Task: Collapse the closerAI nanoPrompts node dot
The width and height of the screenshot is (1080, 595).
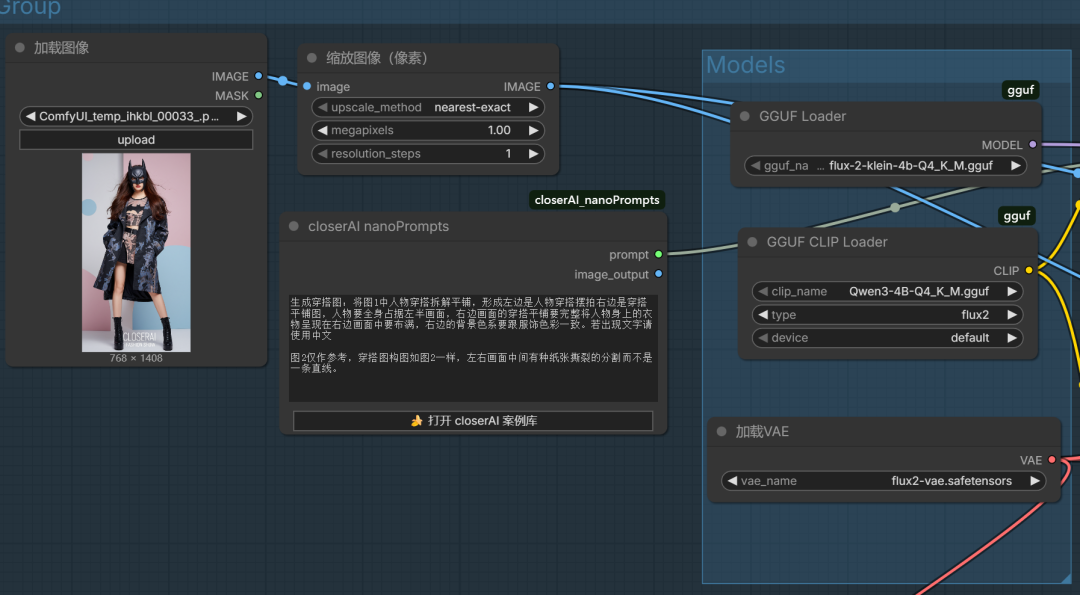Action: [294, 226]
